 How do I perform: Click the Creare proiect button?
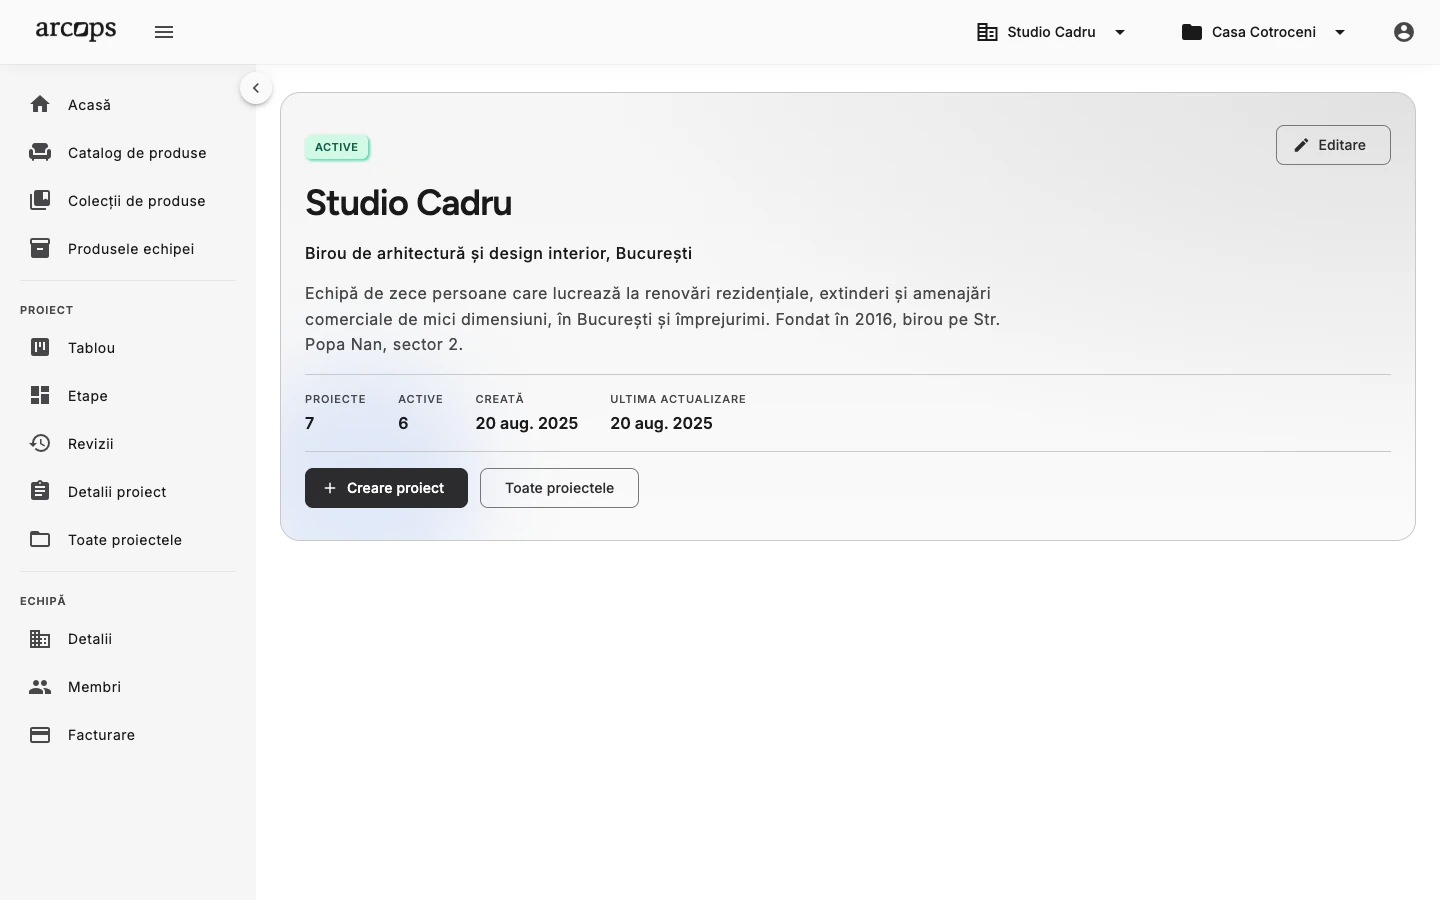tap(386, 488)
